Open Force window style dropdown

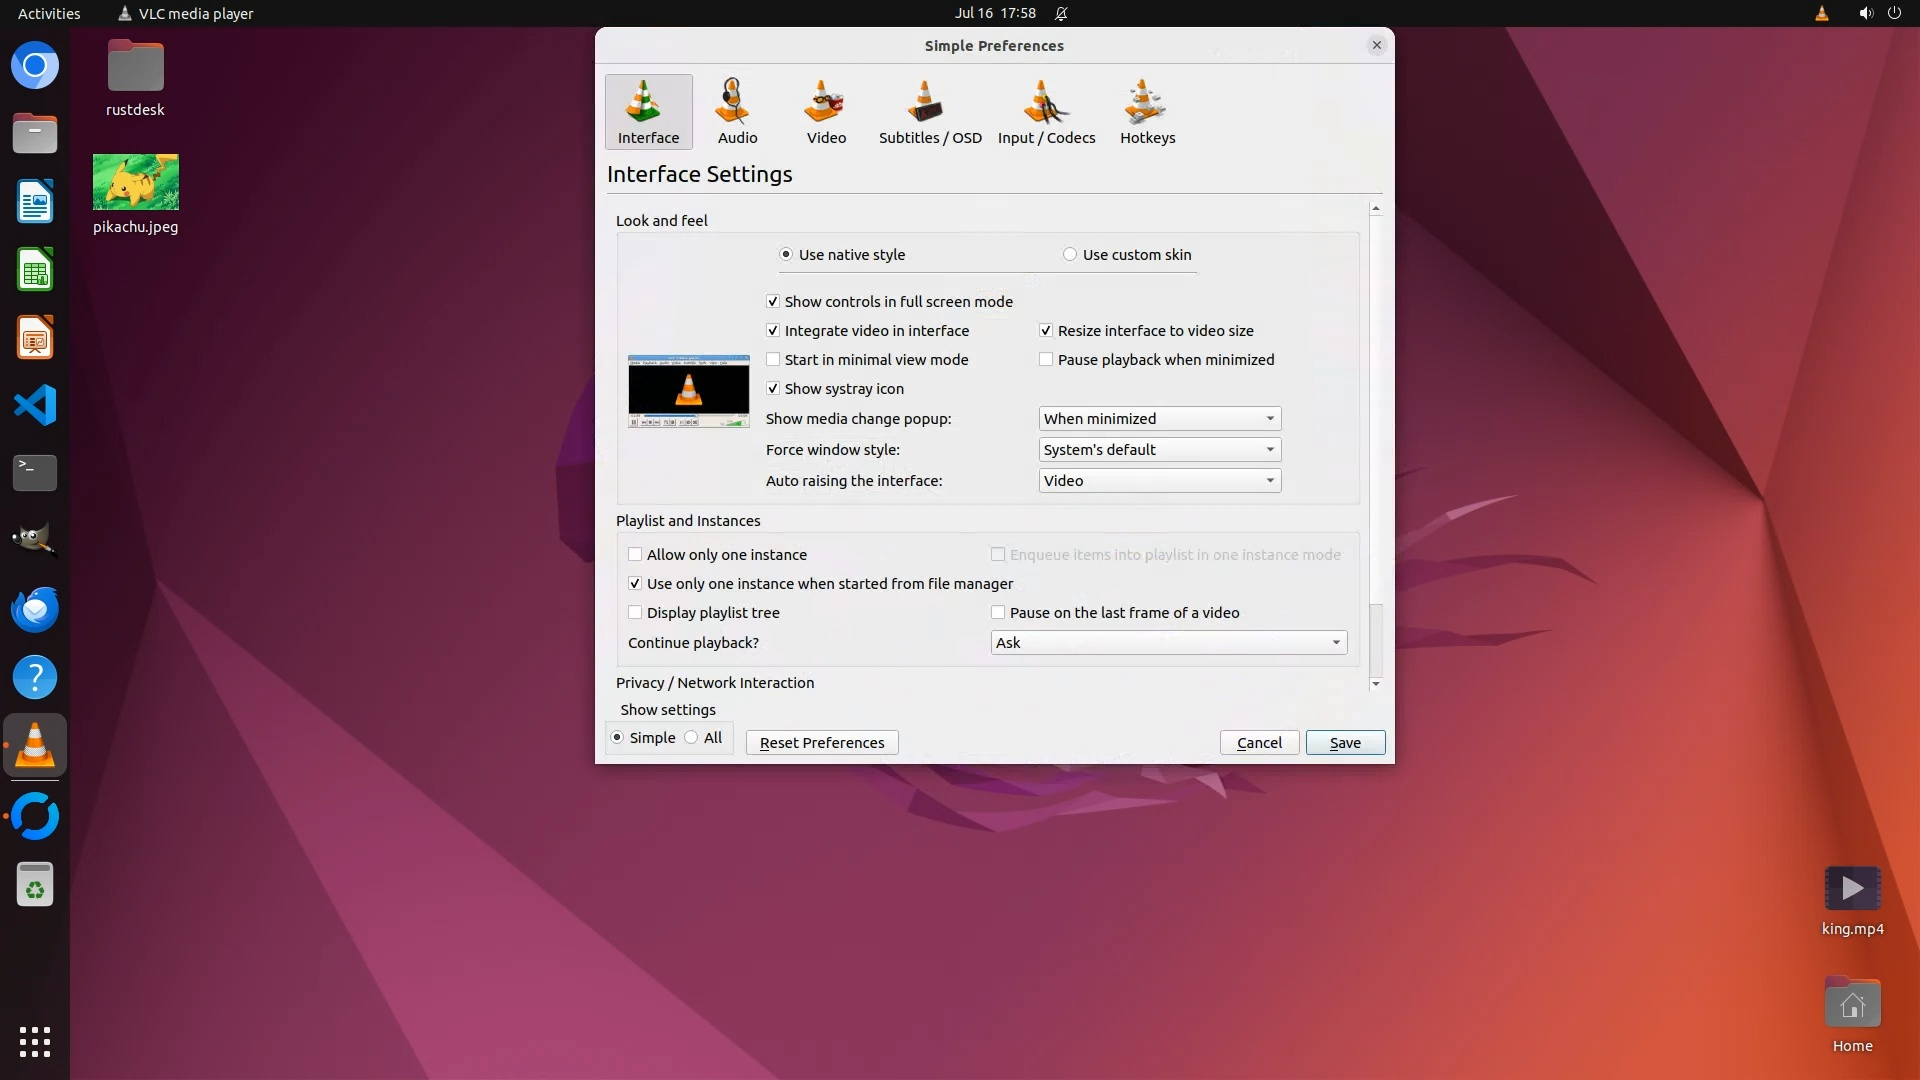point(1159,450)
